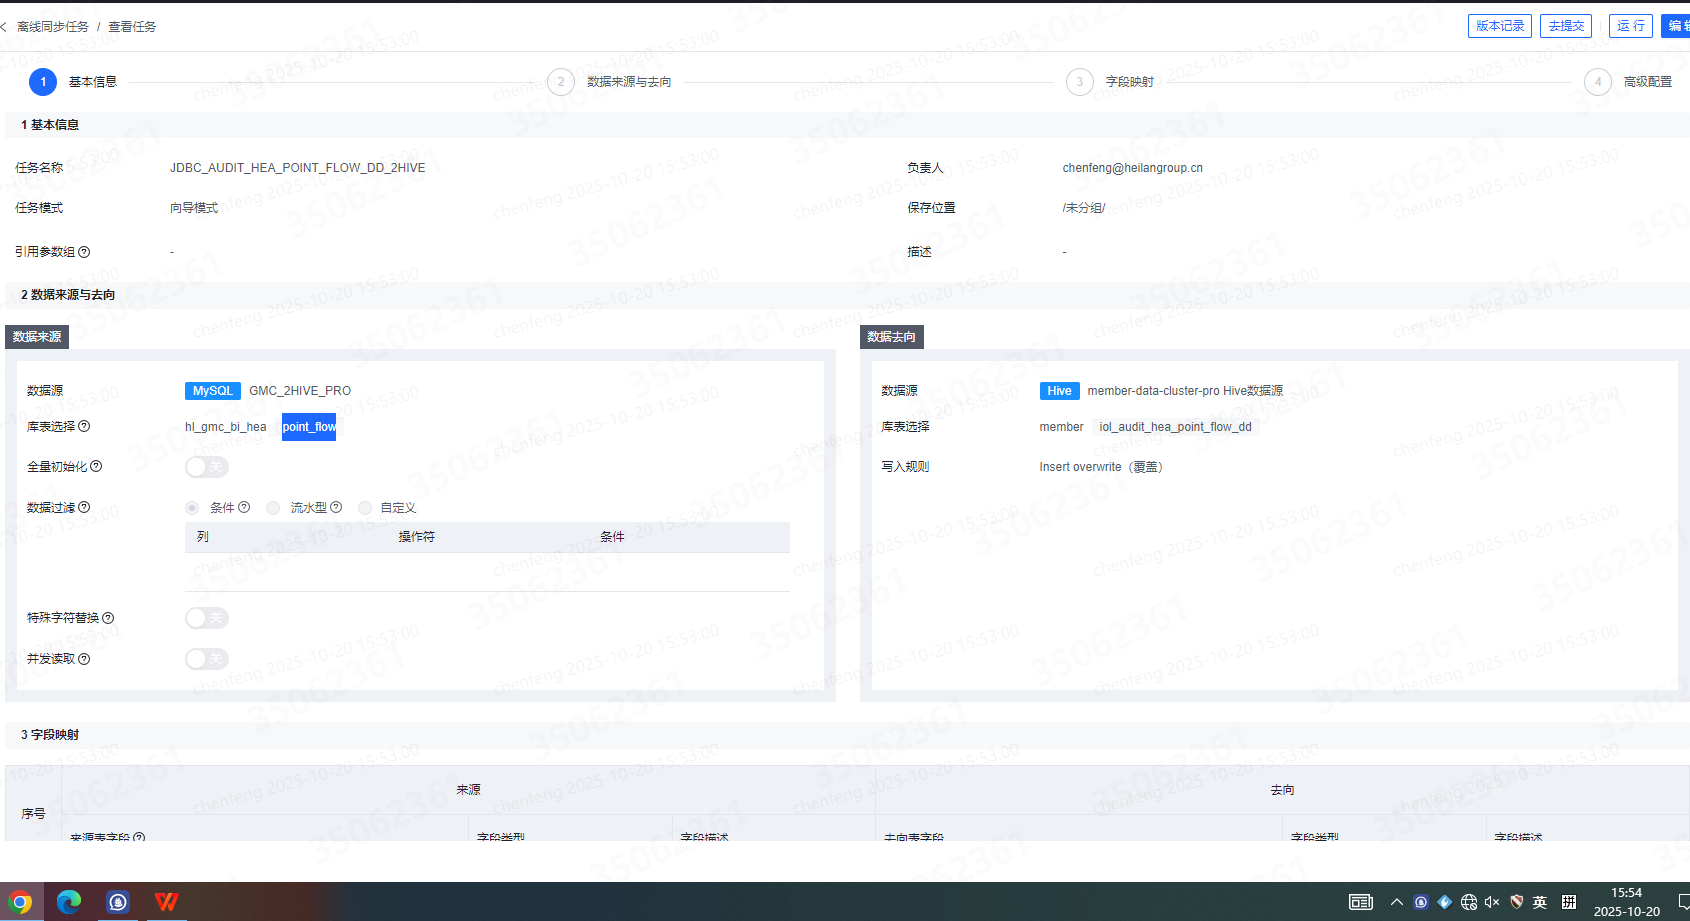Click the 去提交 button
The image size is (1690, 921).
pyautogui.click(x=1566, y=26)
